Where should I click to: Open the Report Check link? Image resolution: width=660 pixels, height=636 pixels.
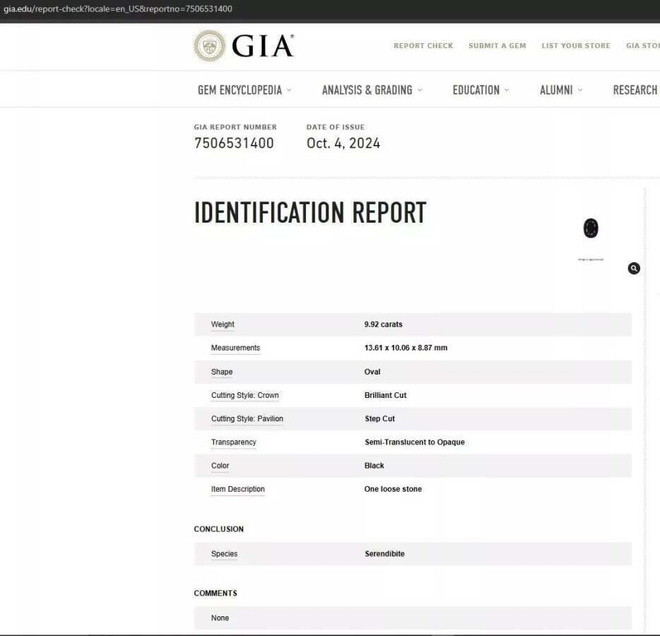(x=423, y=45)
